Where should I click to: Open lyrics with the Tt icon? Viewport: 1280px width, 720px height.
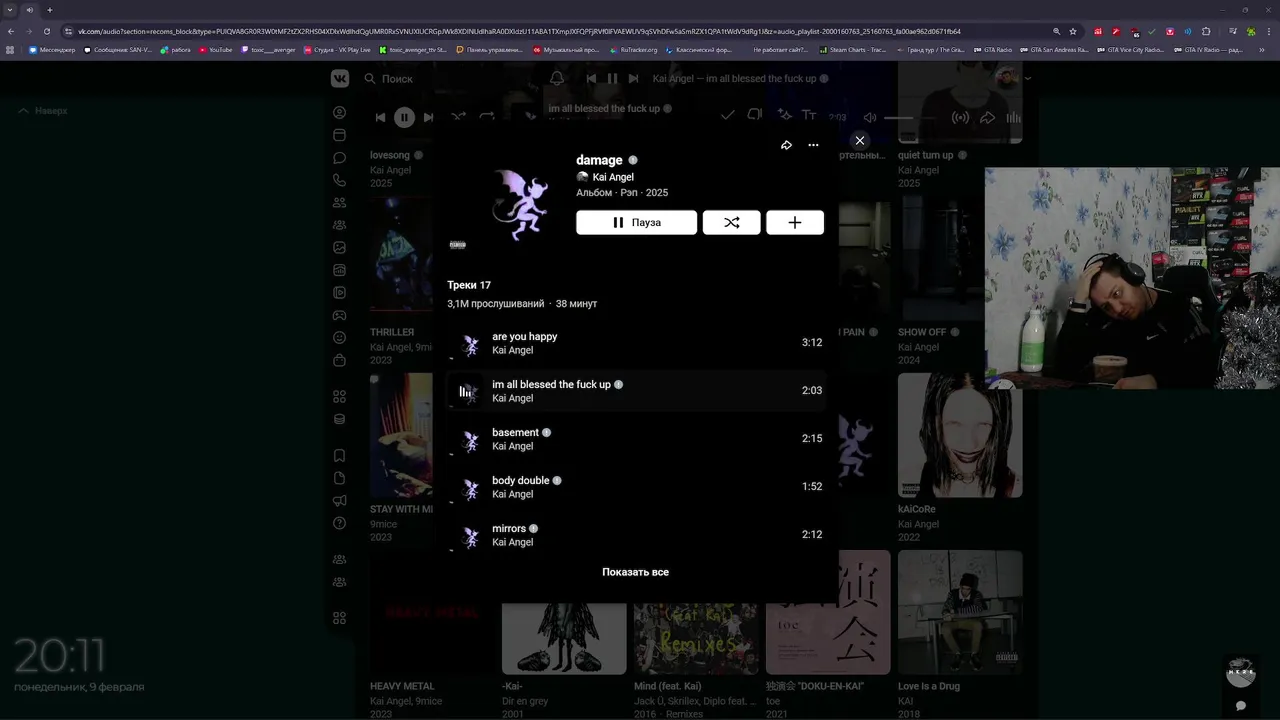pos(809,116)
